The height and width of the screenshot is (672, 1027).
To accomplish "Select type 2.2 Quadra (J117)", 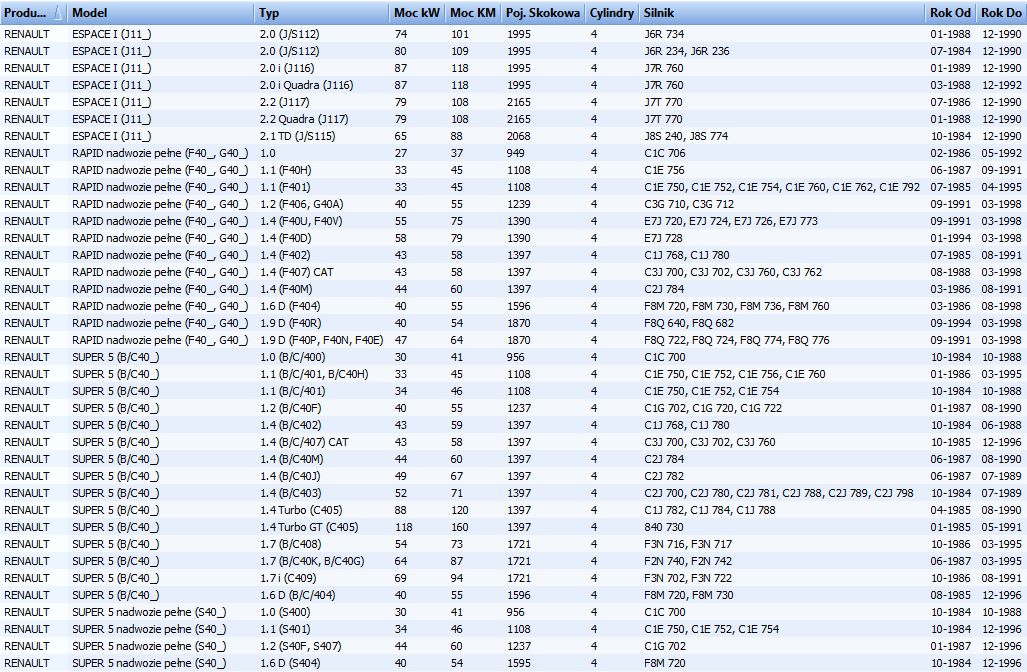I will tap(304, 119).
